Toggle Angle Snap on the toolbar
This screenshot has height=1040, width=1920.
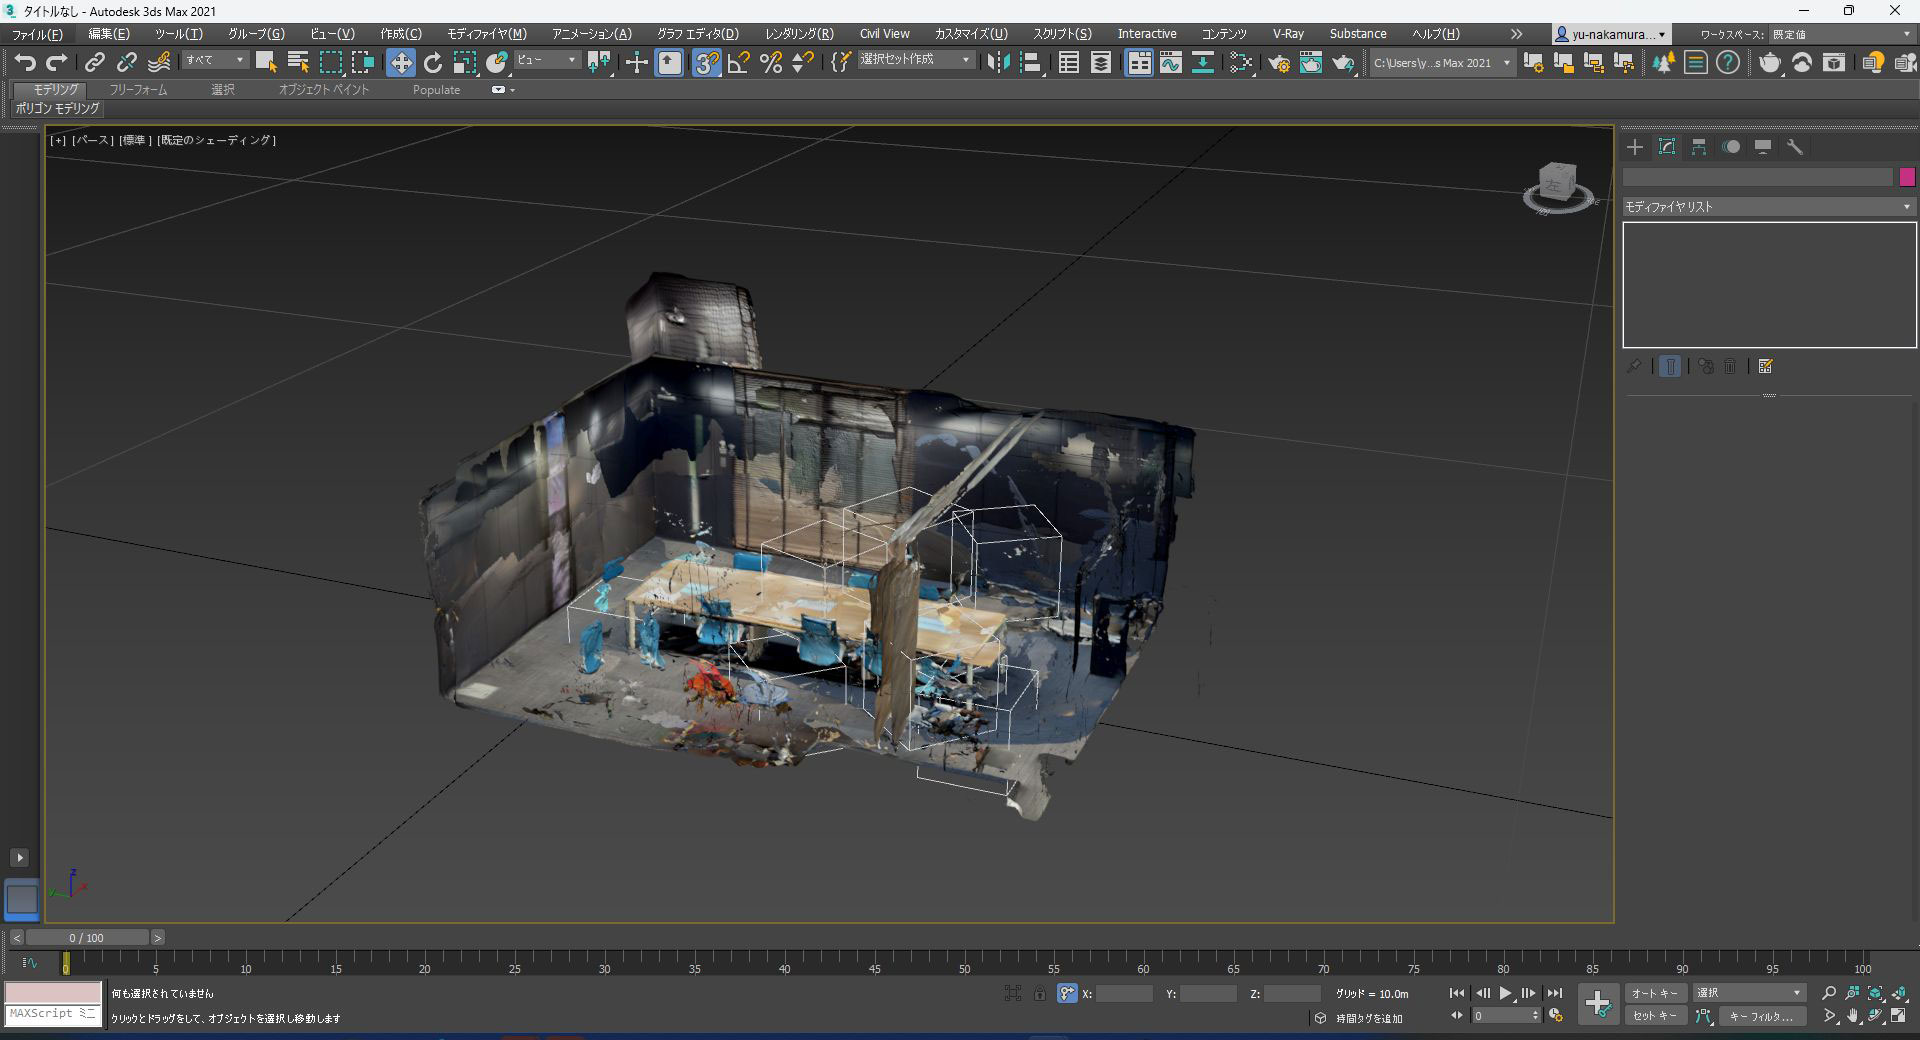pos(738,63)
